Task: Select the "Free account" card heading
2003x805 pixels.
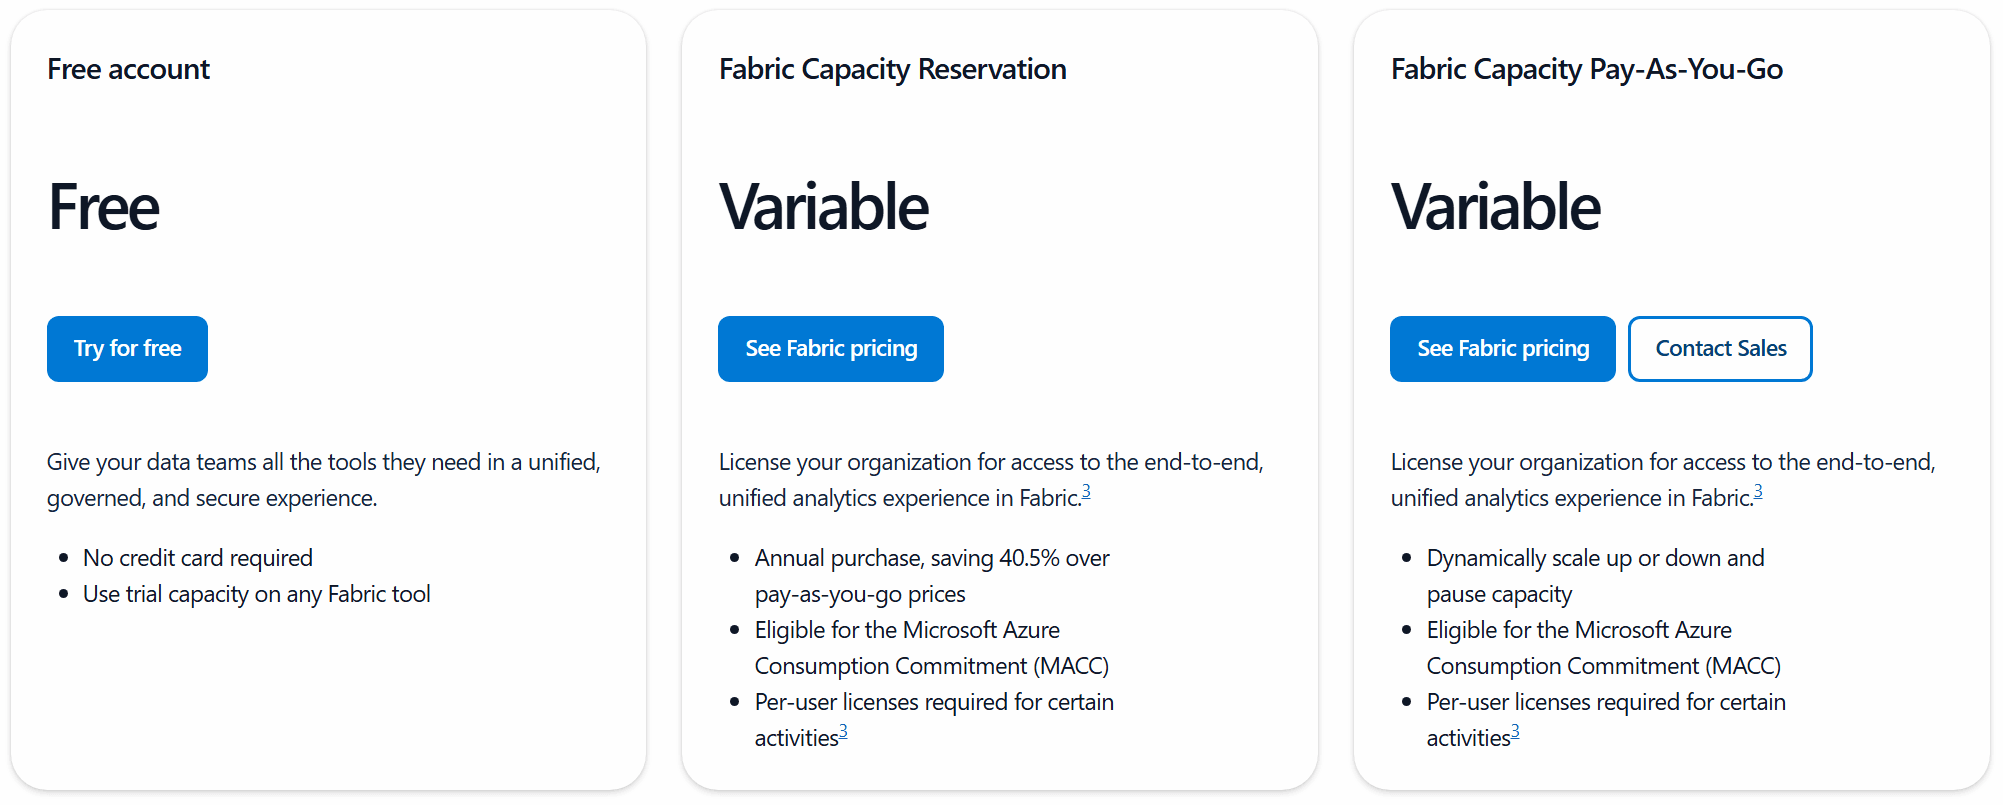Action: click(x=128, y=69)
